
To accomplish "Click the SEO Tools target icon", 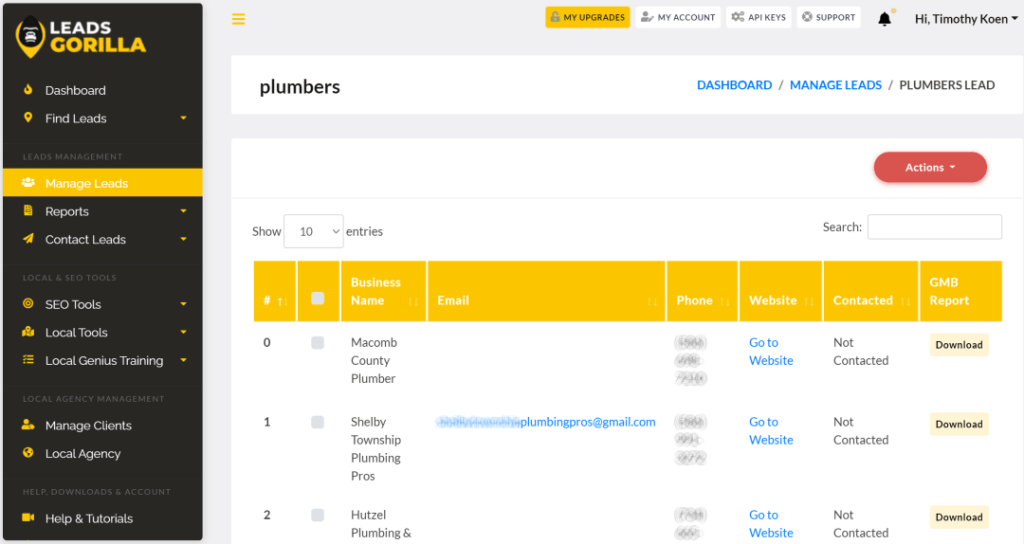I will [x=28, y=303].
